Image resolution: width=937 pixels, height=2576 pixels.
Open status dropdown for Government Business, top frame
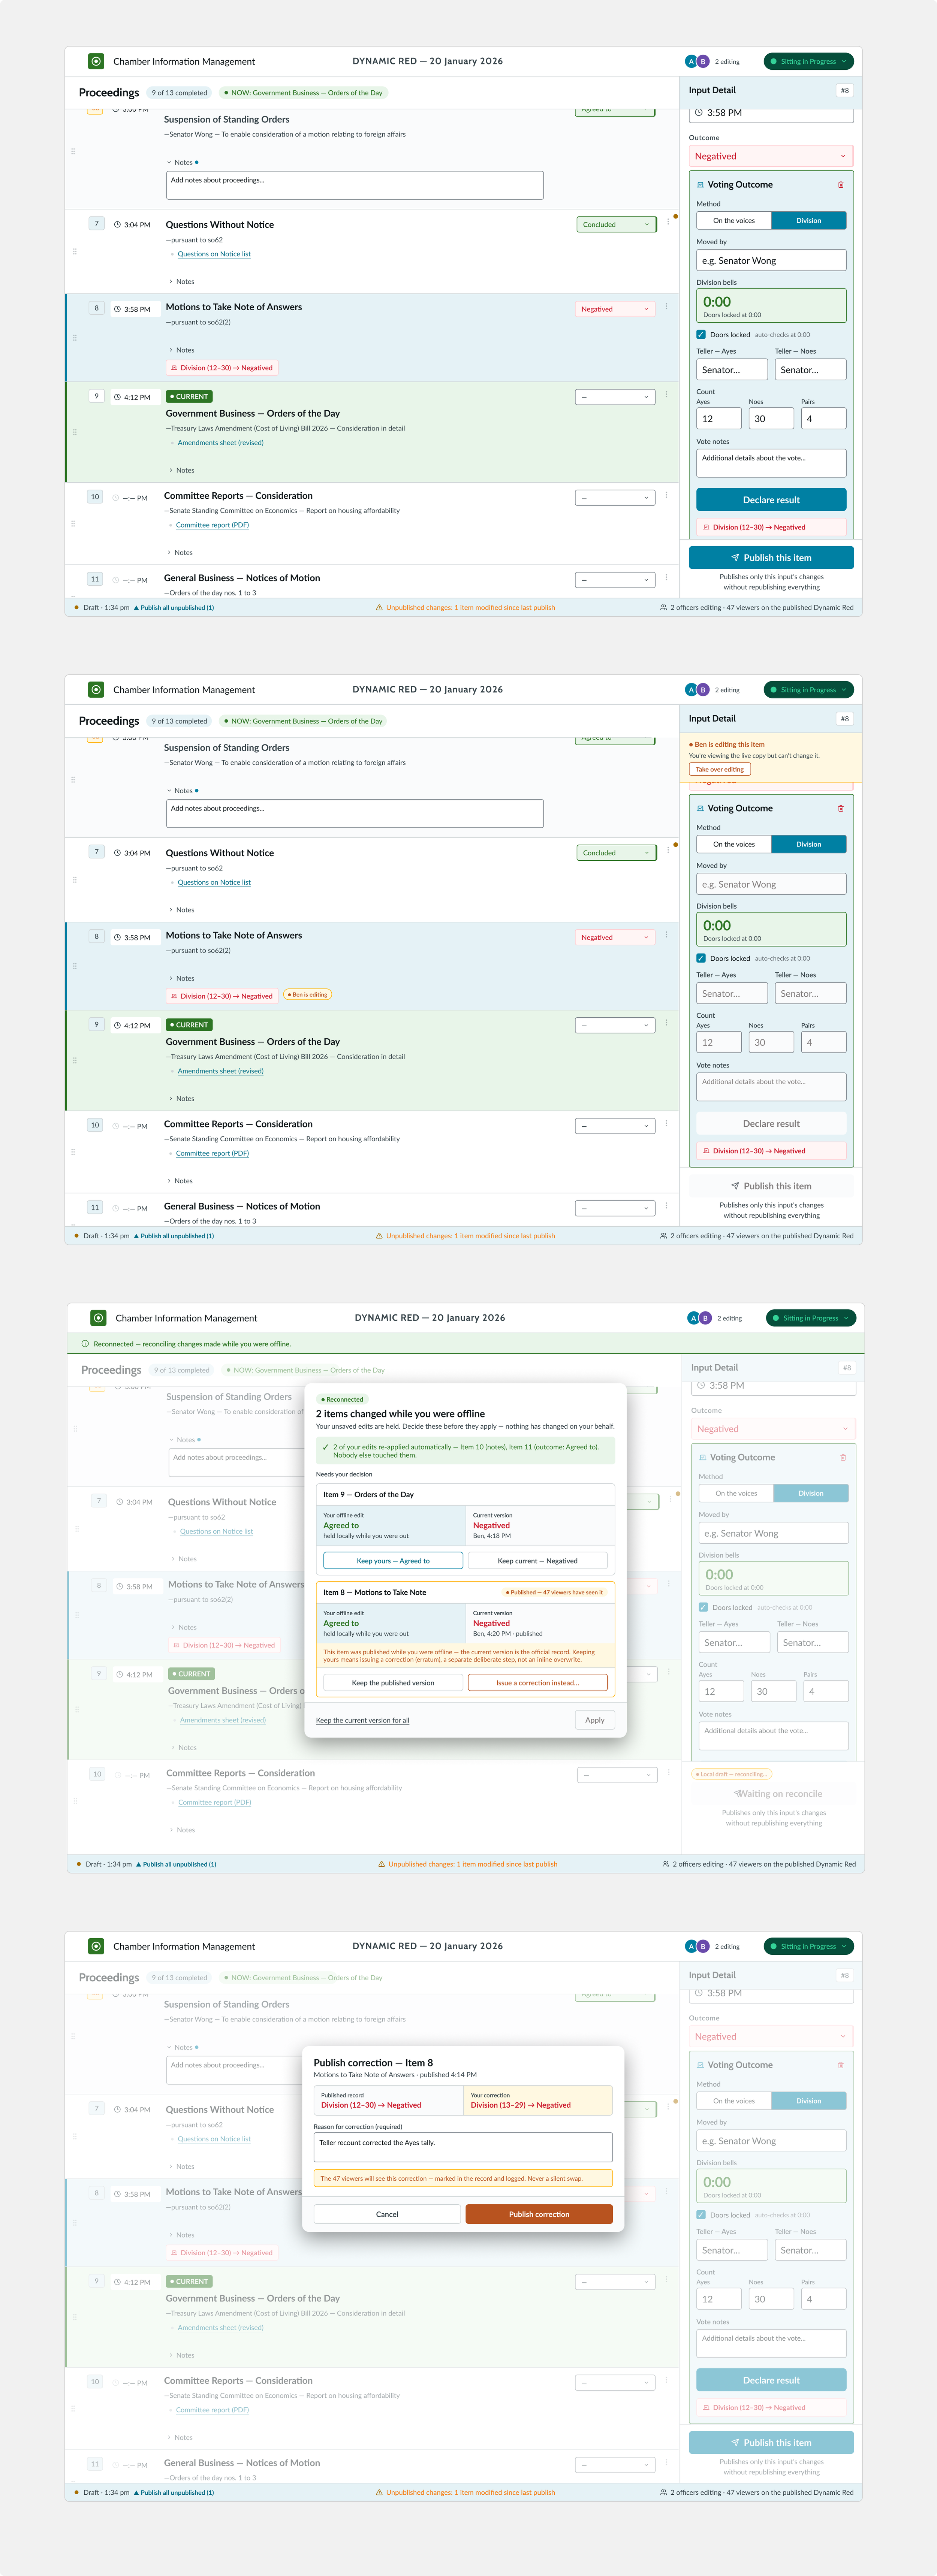click(x=615, y=397)
